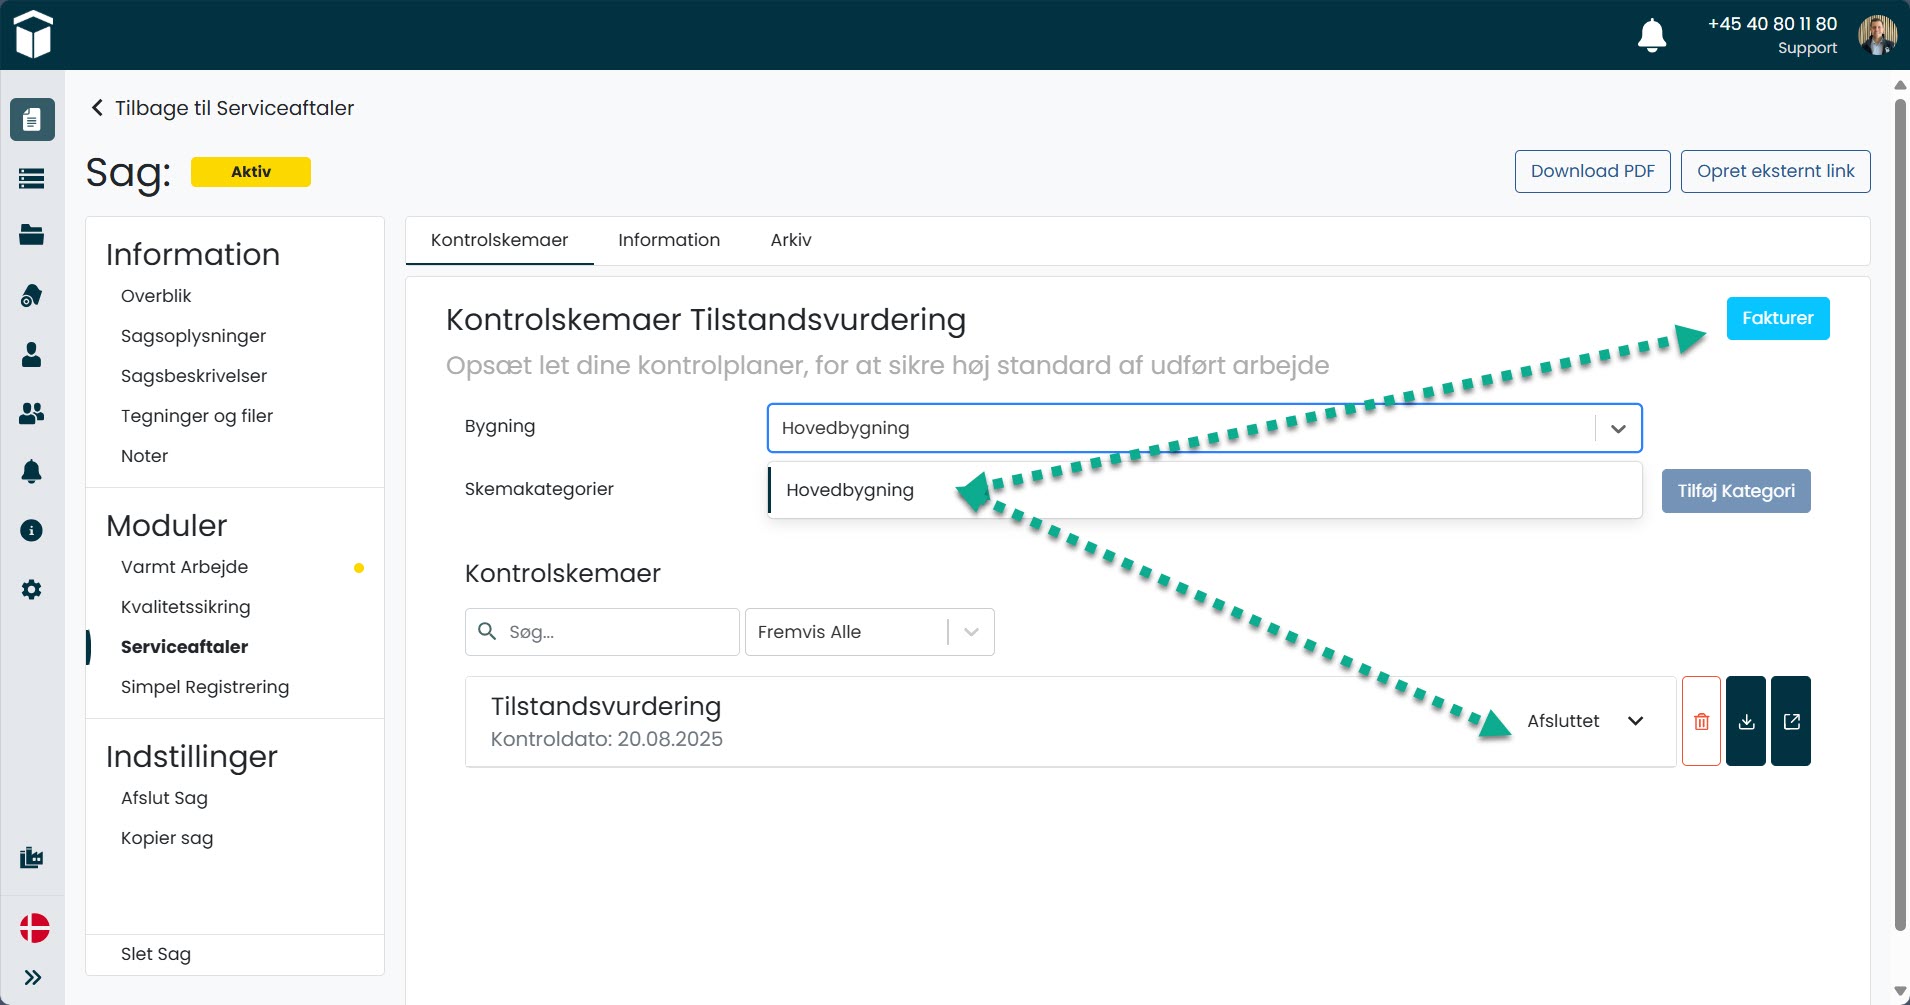Download Tilstandsvurdering via the download icon

(x=1746, y=721)
